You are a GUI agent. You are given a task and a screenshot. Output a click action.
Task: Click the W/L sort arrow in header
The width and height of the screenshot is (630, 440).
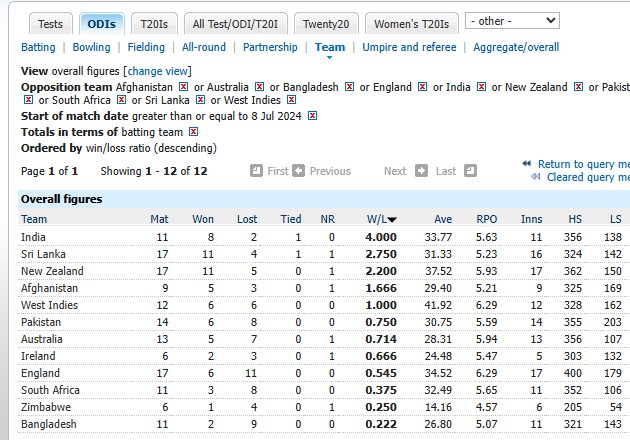click(x=392, y=220)
